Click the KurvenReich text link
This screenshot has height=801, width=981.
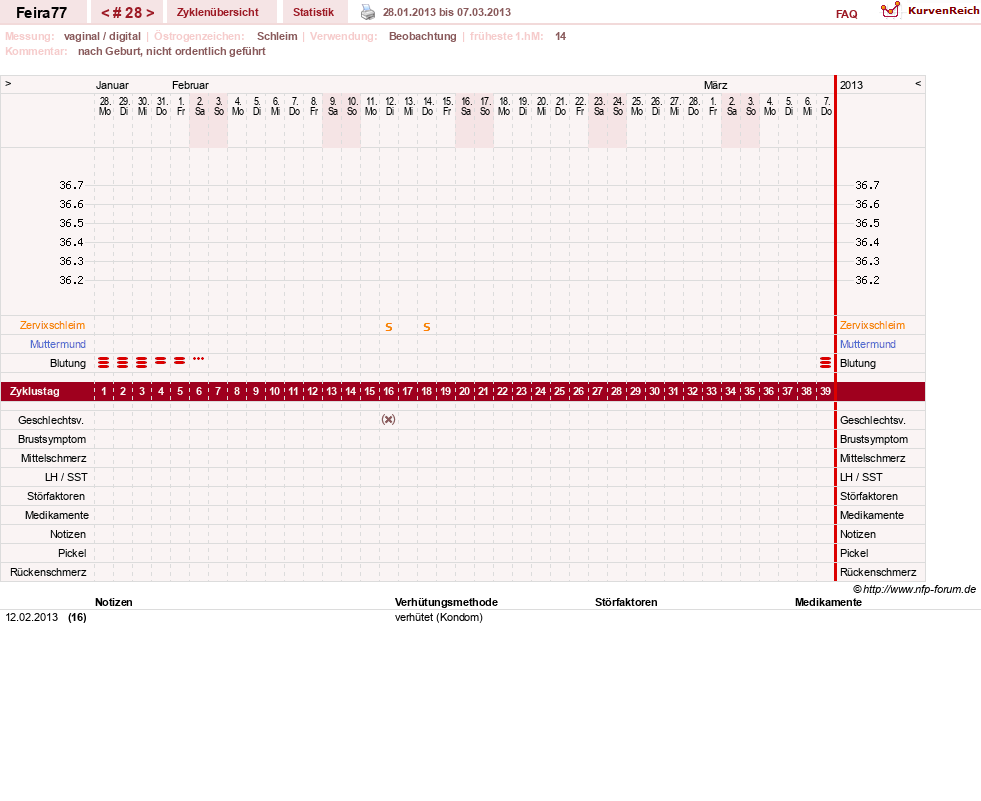[x=943, y=11]
